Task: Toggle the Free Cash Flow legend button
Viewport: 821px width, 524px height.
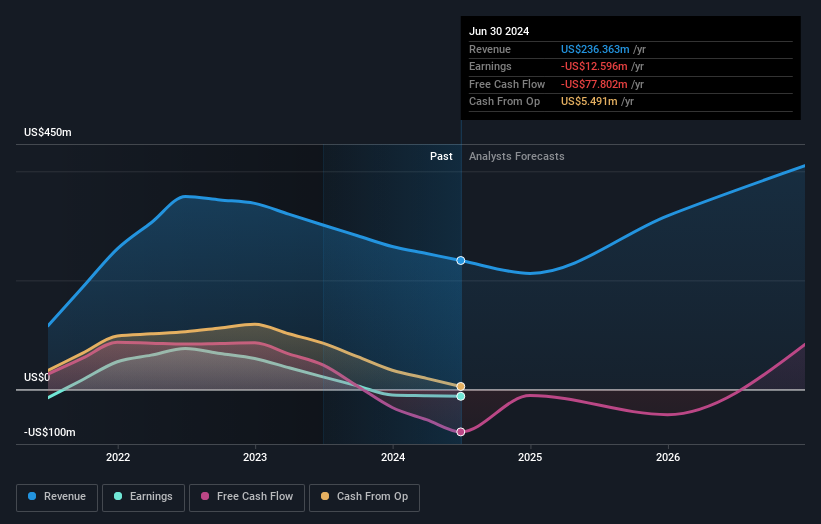Action: click(247, 497)
